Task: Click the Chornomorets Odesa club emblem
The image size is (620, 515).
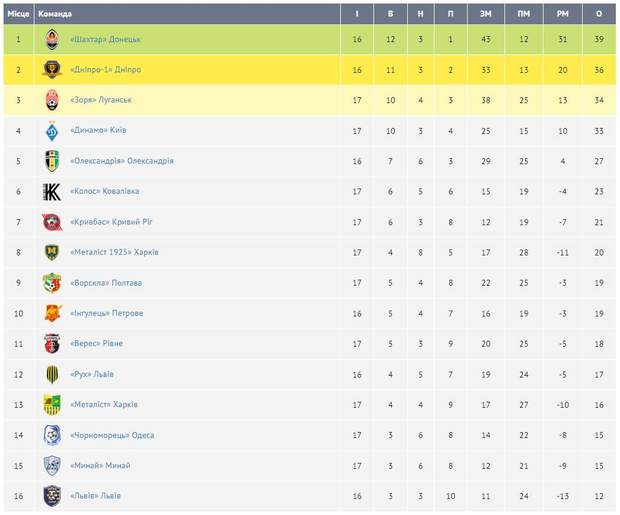Action: coord(52,435)
